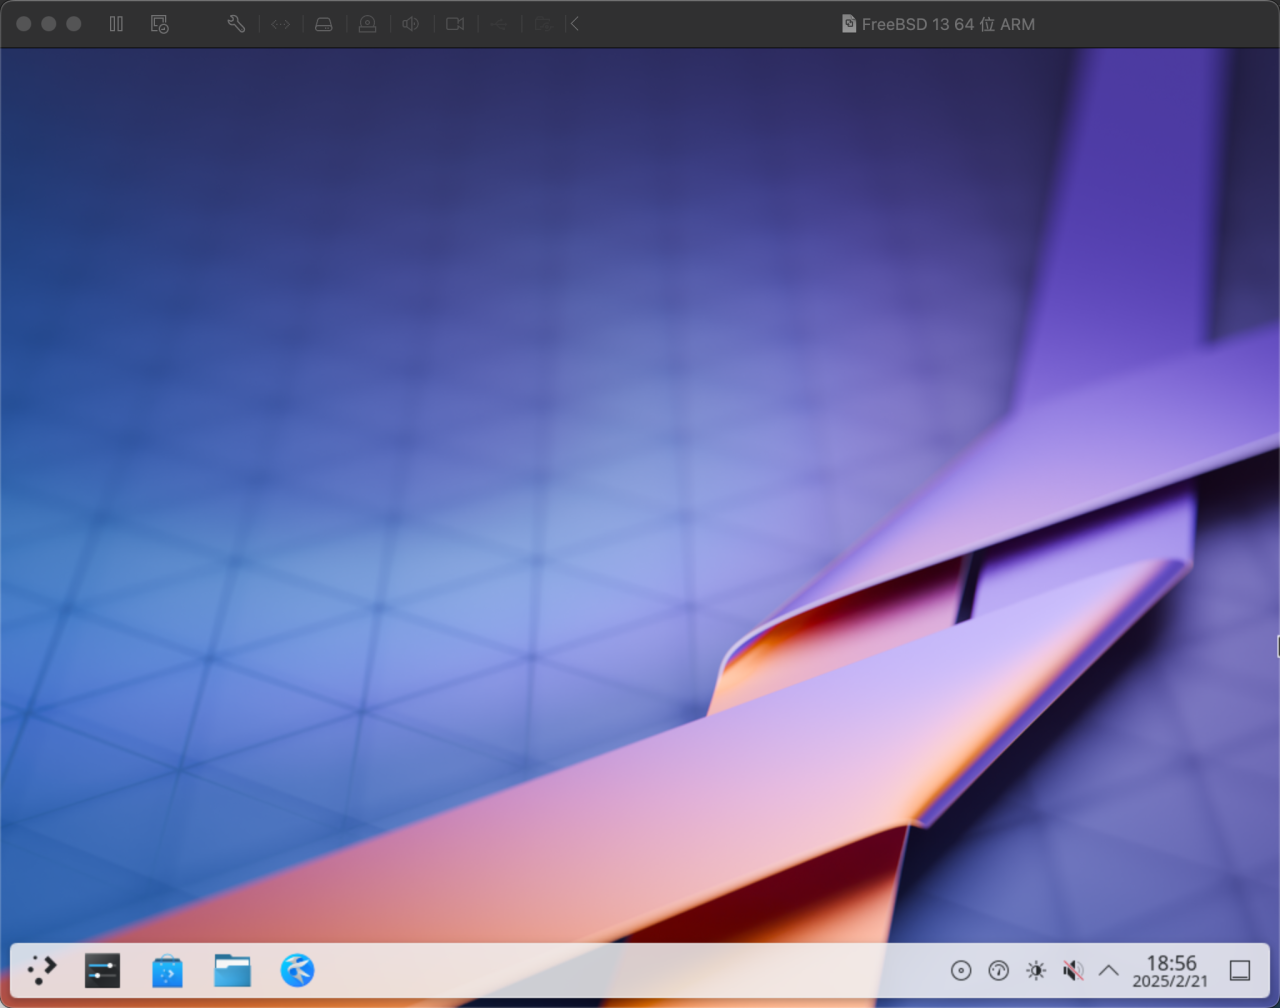1280x1008 pixels.
Task: Click the camera toolbar icon
Action: click(x=455, y=24)
